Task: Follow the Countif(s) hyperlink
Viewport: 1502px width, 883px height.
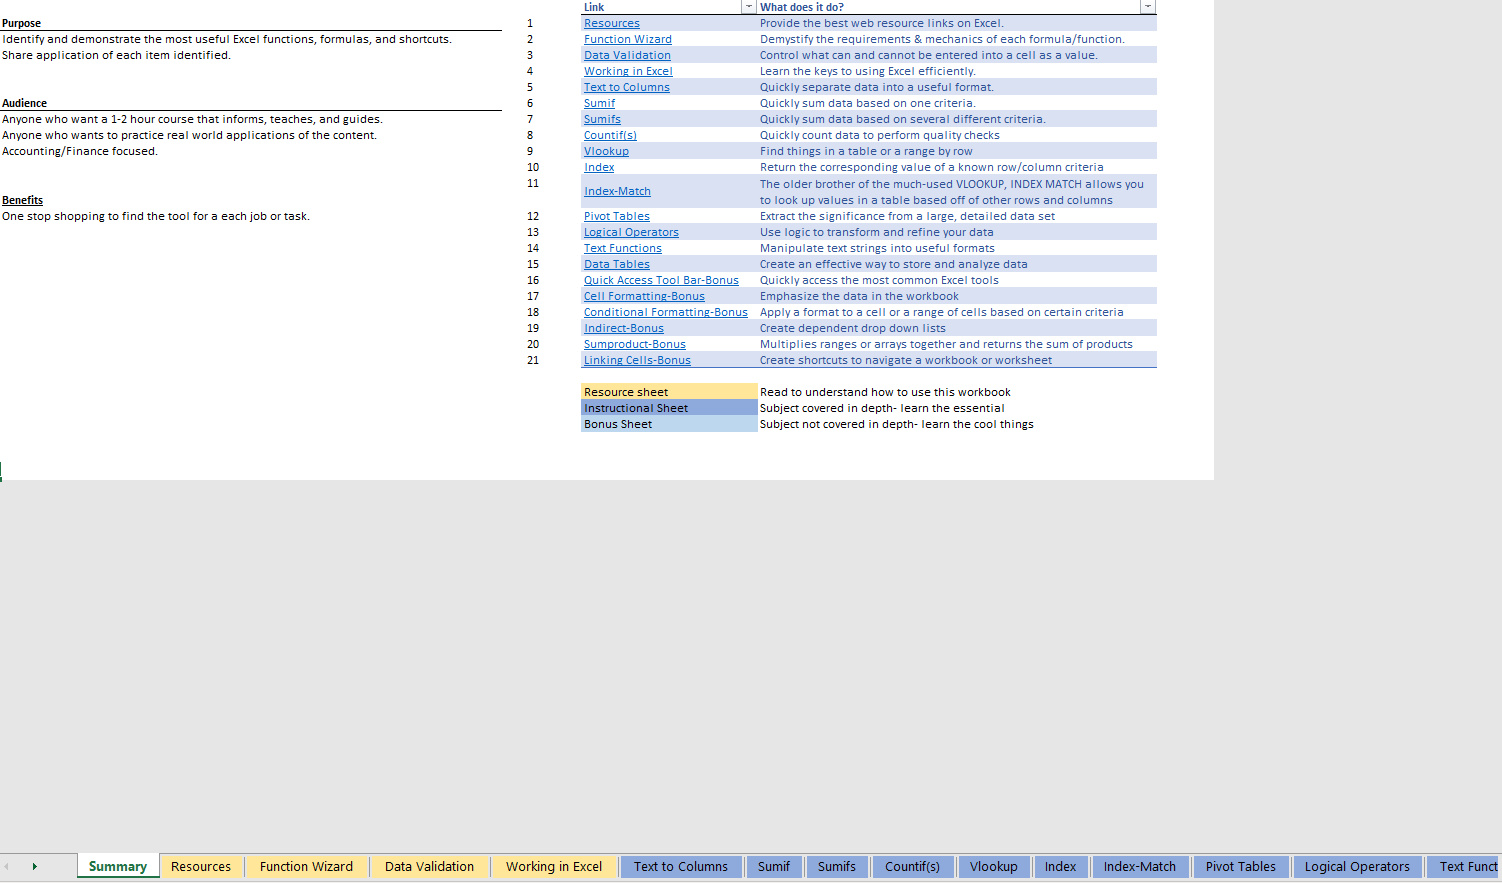Action: [610, 135]
